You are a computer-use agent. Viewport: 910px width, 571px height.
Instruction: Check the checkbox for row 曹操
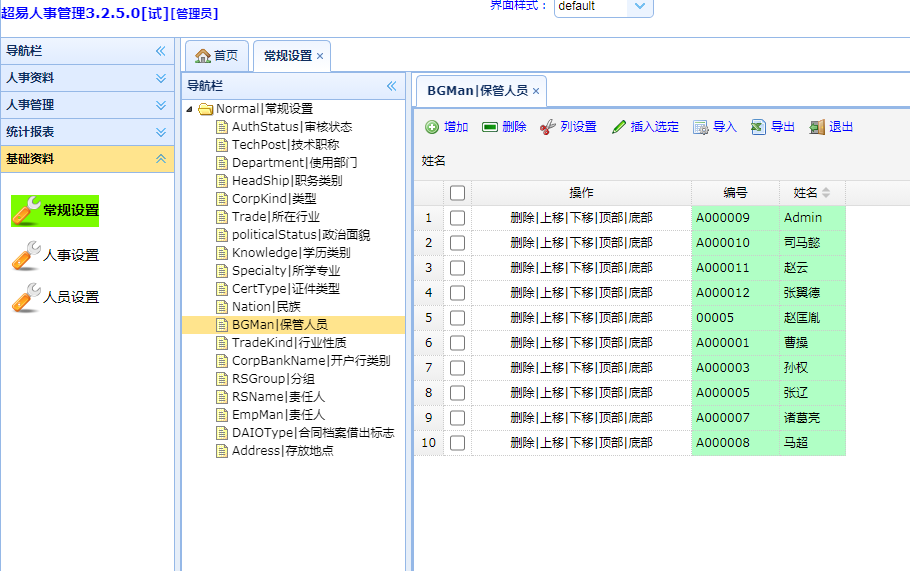coord(457,342)
